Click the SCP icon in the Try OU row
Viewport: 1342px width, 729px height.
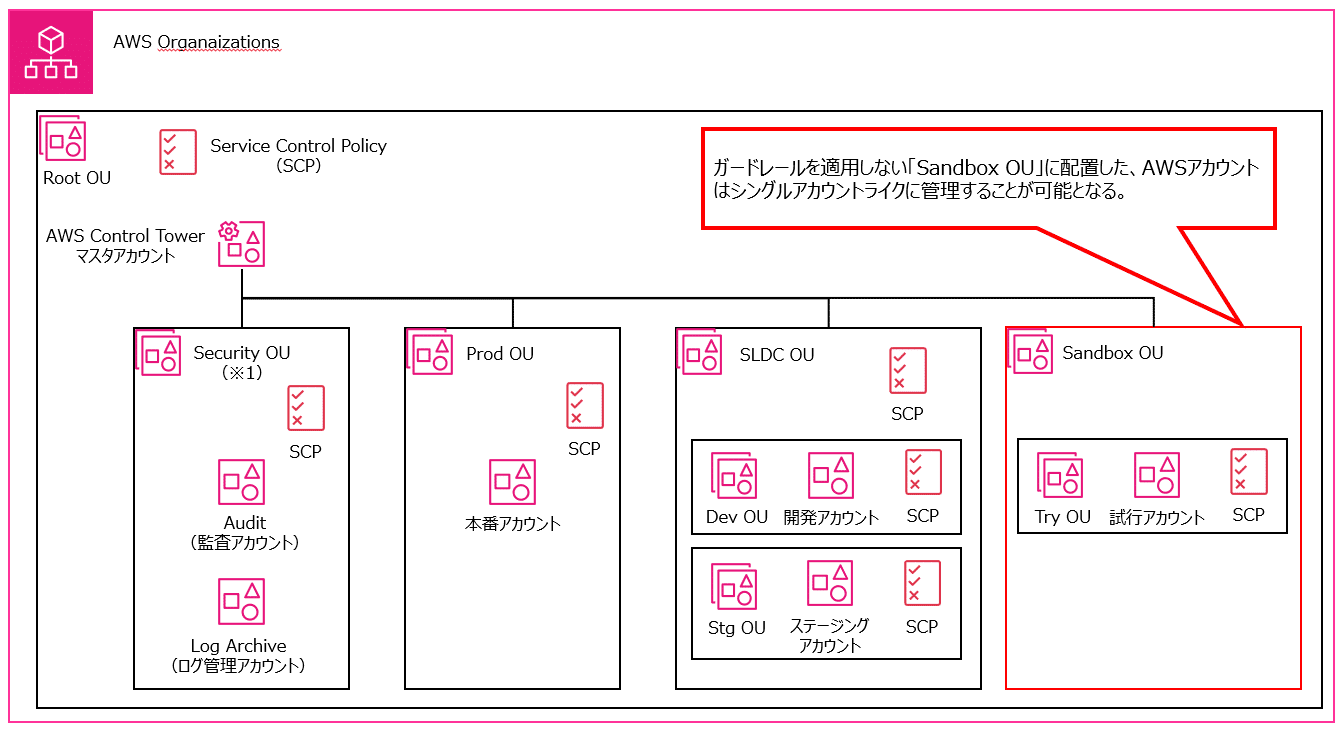(x=1250, y=472)
